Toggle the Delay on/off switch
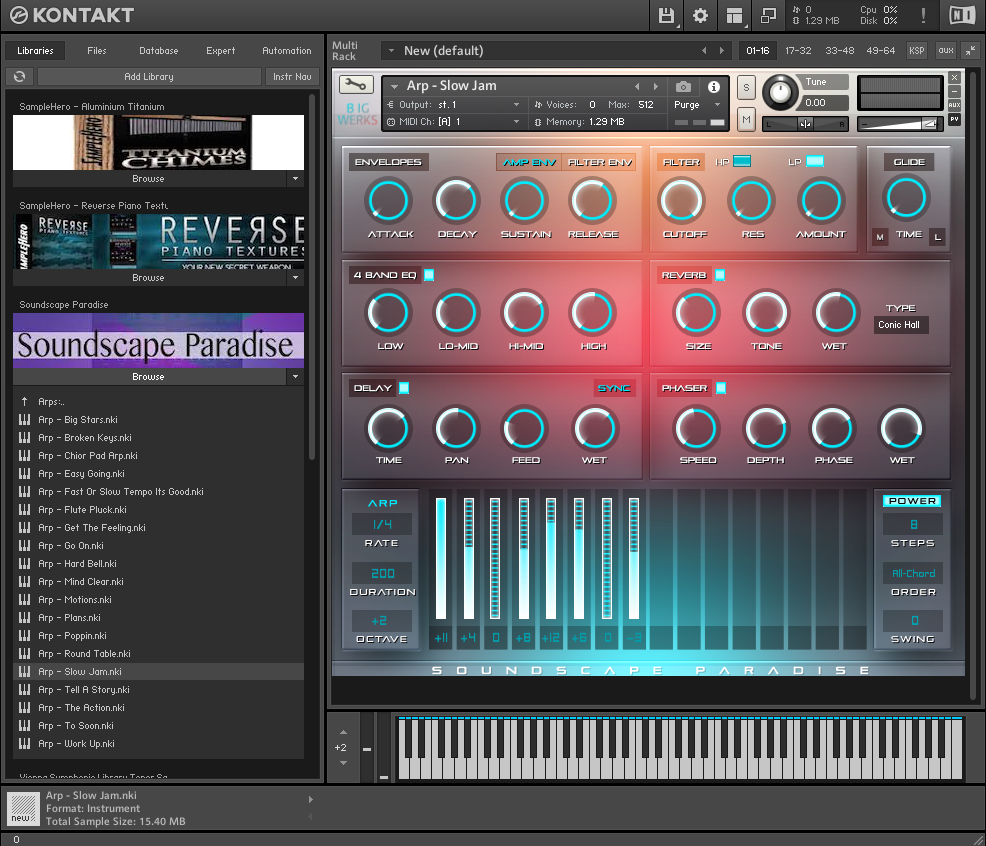The width and height of the screenshot is (986, 846). pos(404,388)
